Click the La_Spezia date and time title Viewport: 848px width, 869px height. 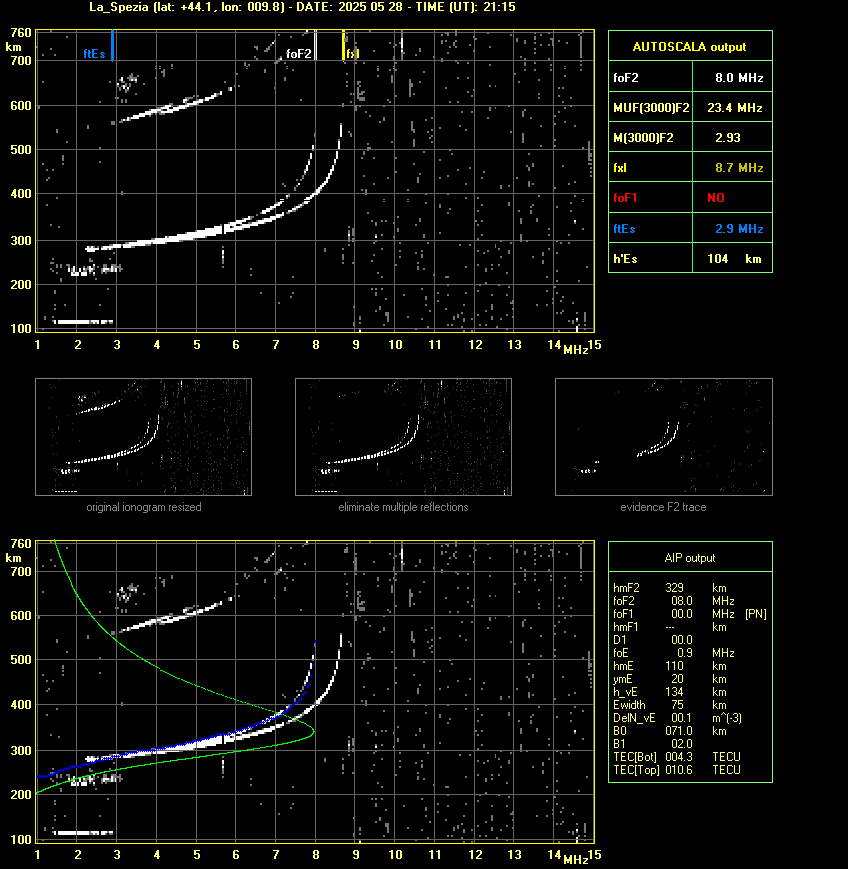point(302,7)
